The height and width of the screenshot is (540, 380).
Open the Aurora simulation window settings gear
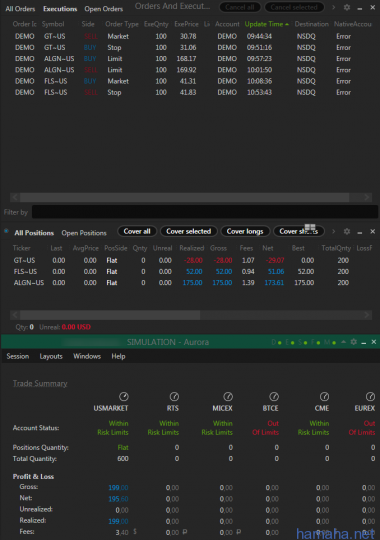coord(353,342)
